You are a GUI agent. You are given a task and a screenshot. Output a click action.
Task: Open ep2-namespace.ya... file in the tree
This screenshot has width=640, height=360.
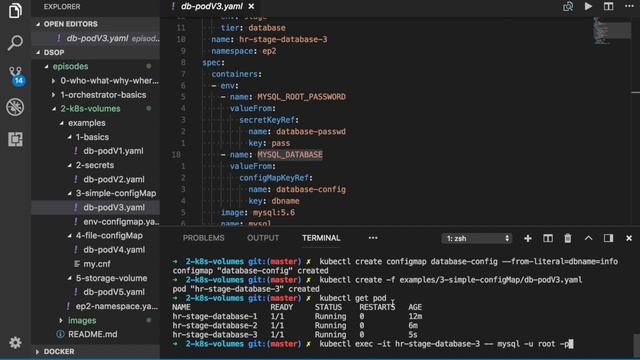(116, 306)
